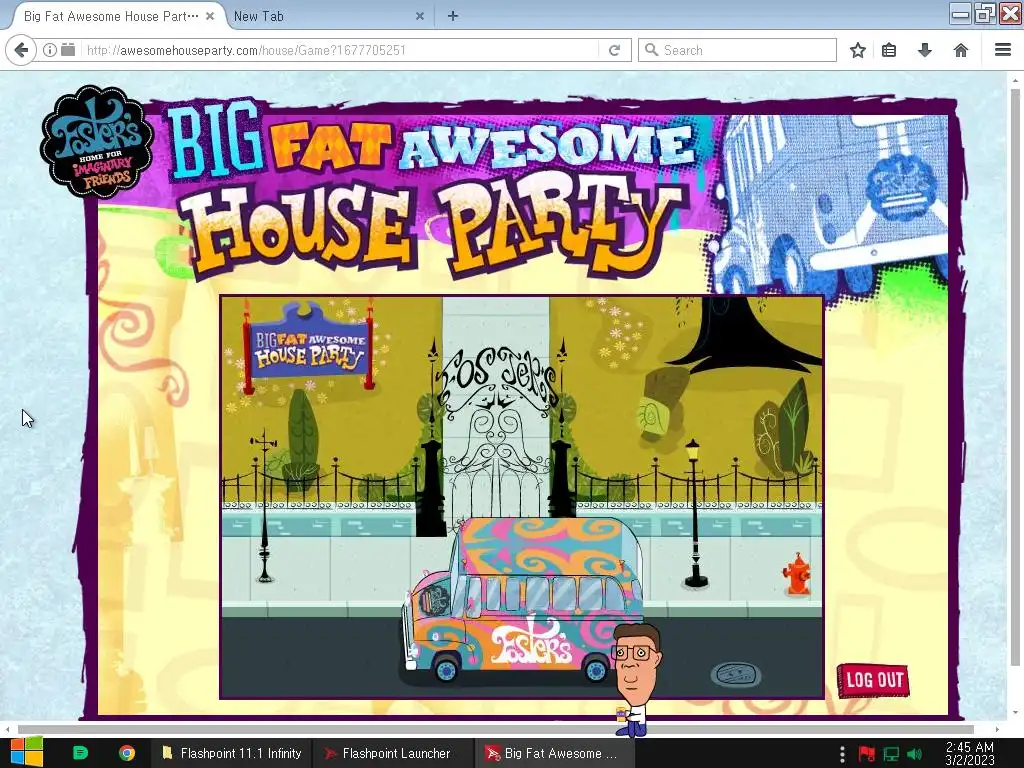Click the horizontal scrollbar at page bottom
Screen dimensions: 1024x768
point(496,729)
